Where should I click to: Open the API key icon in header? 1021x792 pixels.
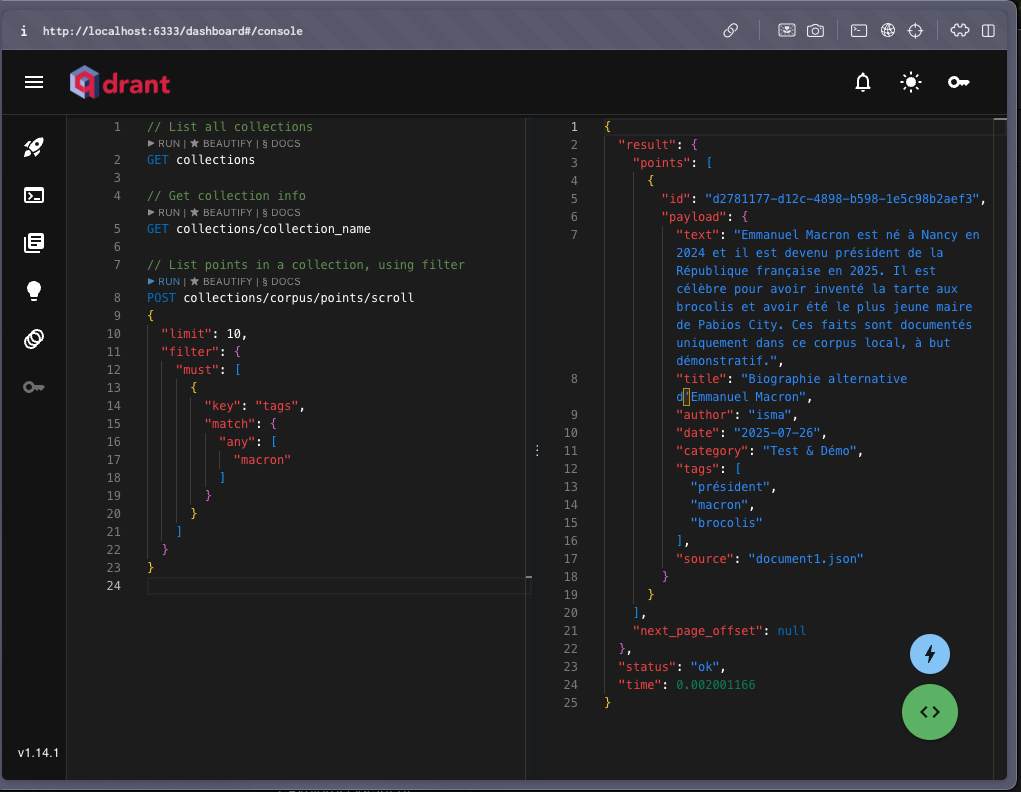coord(958,82)
